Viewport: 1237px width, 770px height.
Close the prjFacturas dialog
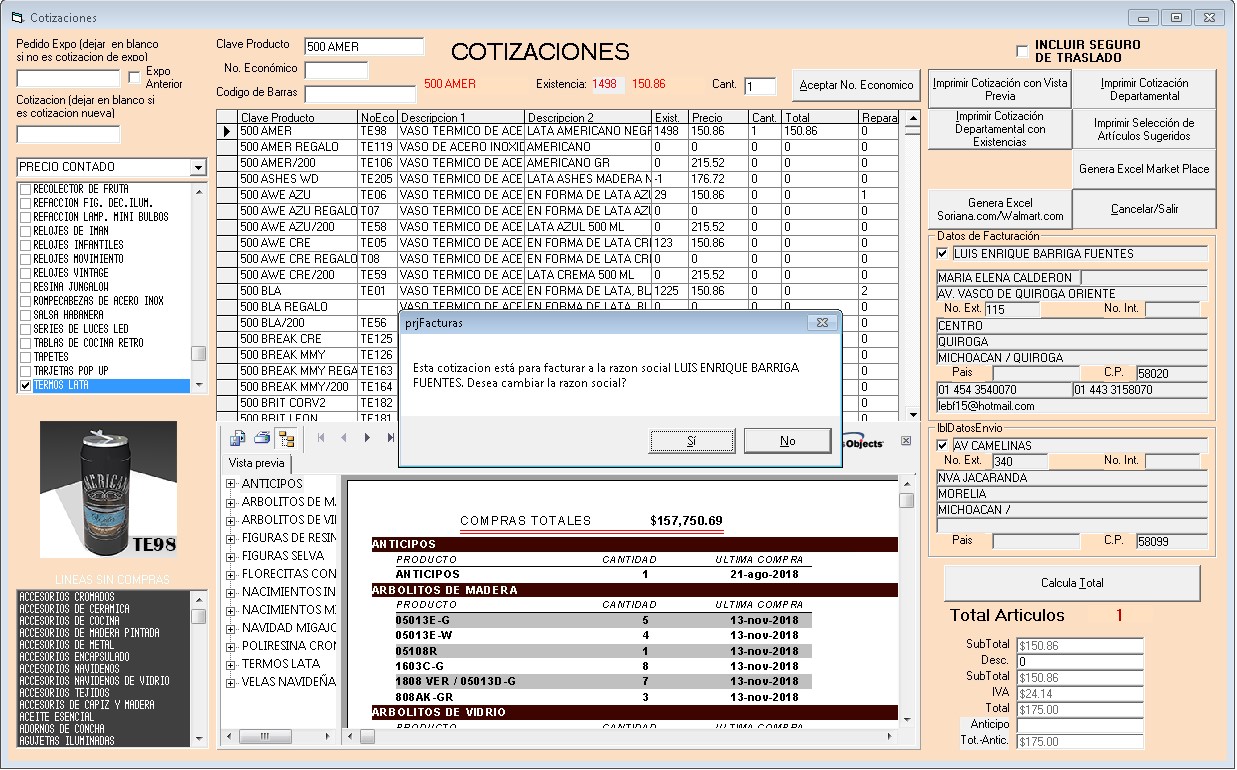tap(822, 323)
